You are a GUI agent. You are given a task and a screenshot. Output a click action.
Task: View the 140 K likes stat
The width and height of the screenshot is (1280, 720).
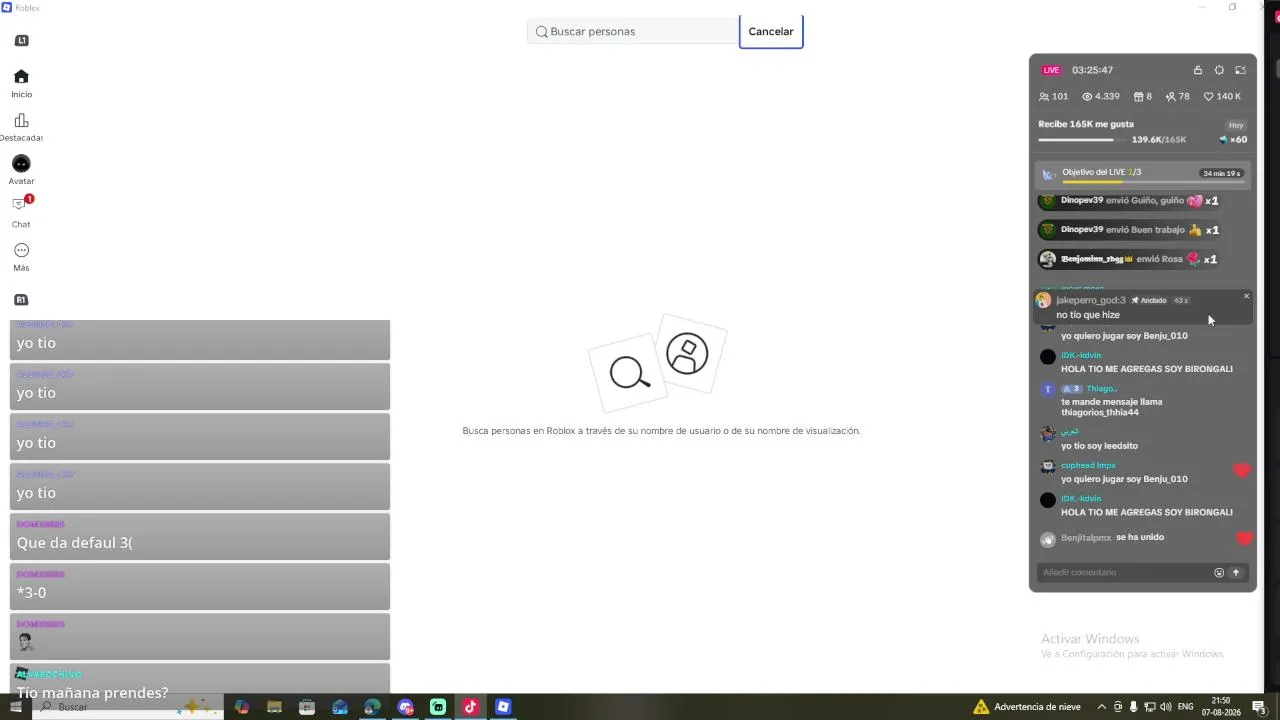point(1222,97)
